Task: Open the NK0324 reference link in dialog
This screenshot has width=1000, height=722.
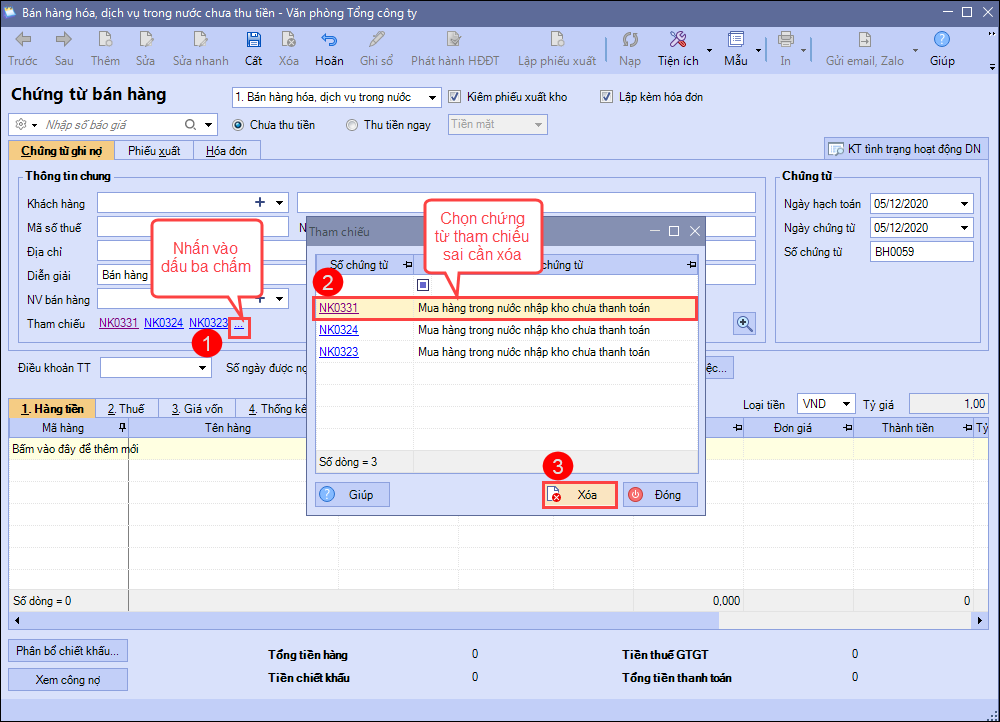Action: coord(338,330)
